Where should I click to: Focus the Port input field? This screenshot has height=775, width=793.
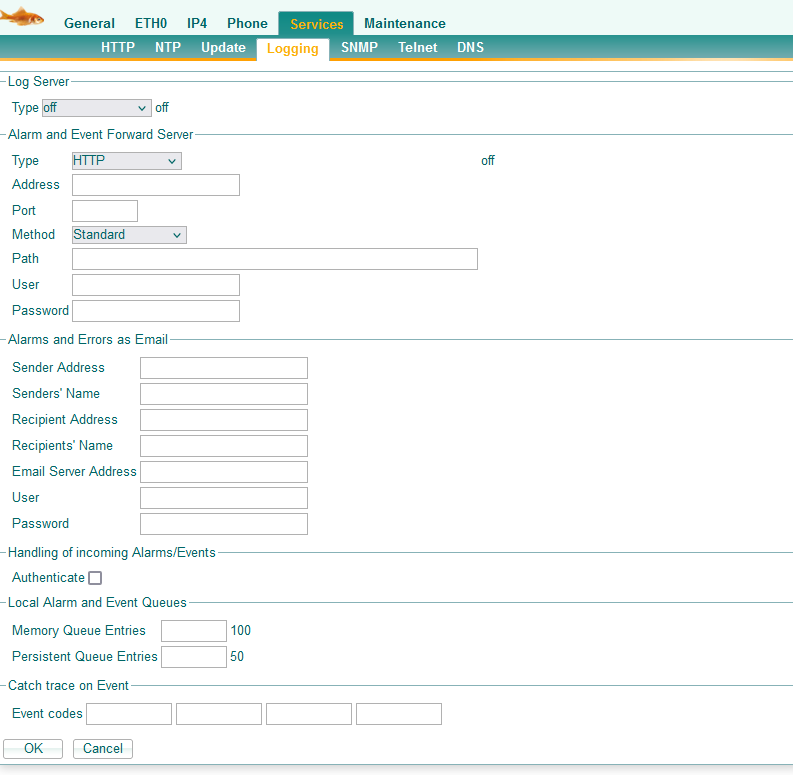click(x=105, y=211)
